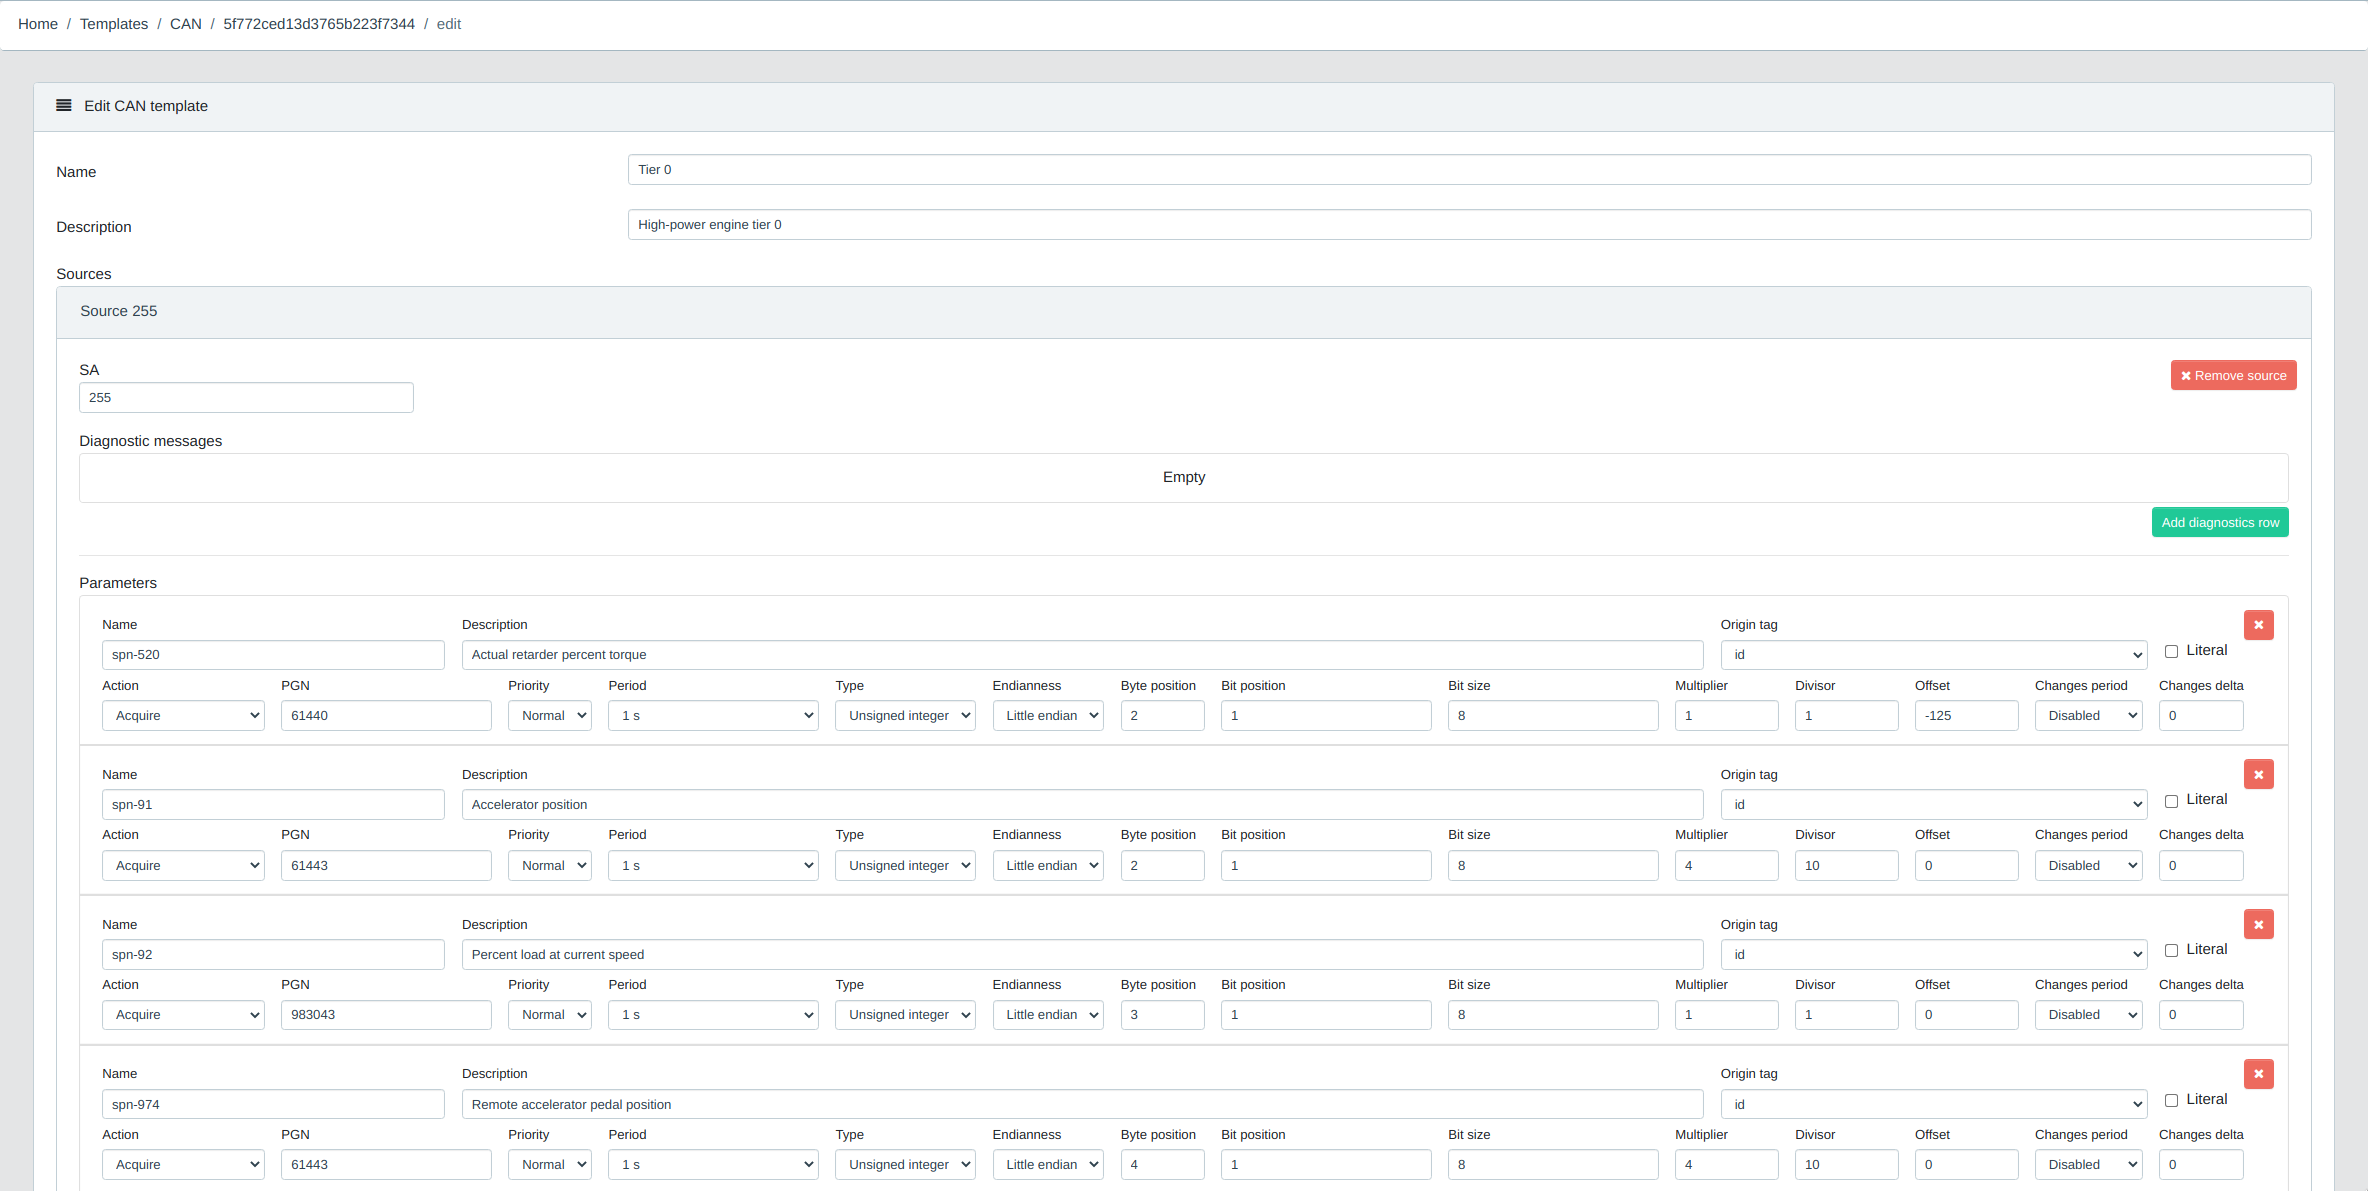Remove the spn-92 parameter with red X

2258,925
